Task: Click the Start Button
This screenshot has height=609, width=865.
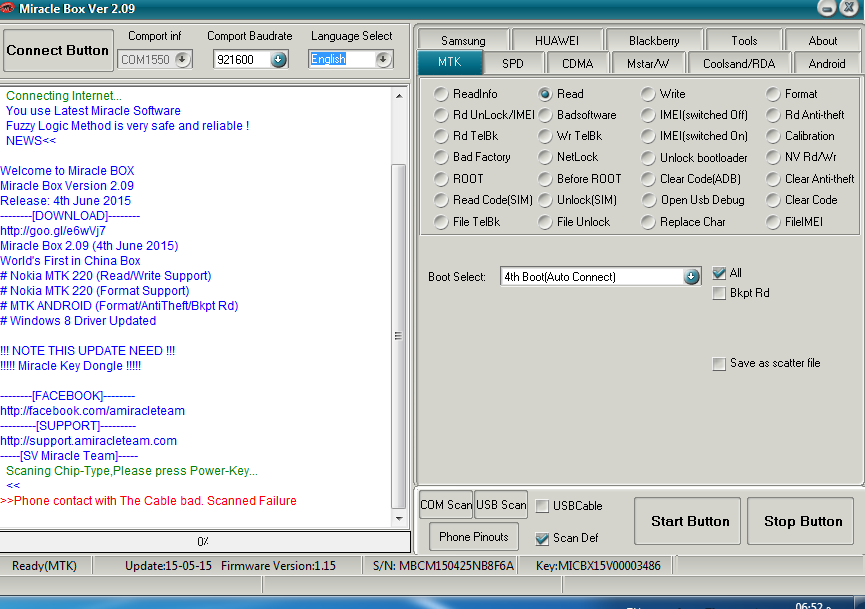Action: (x=687, y=521)
